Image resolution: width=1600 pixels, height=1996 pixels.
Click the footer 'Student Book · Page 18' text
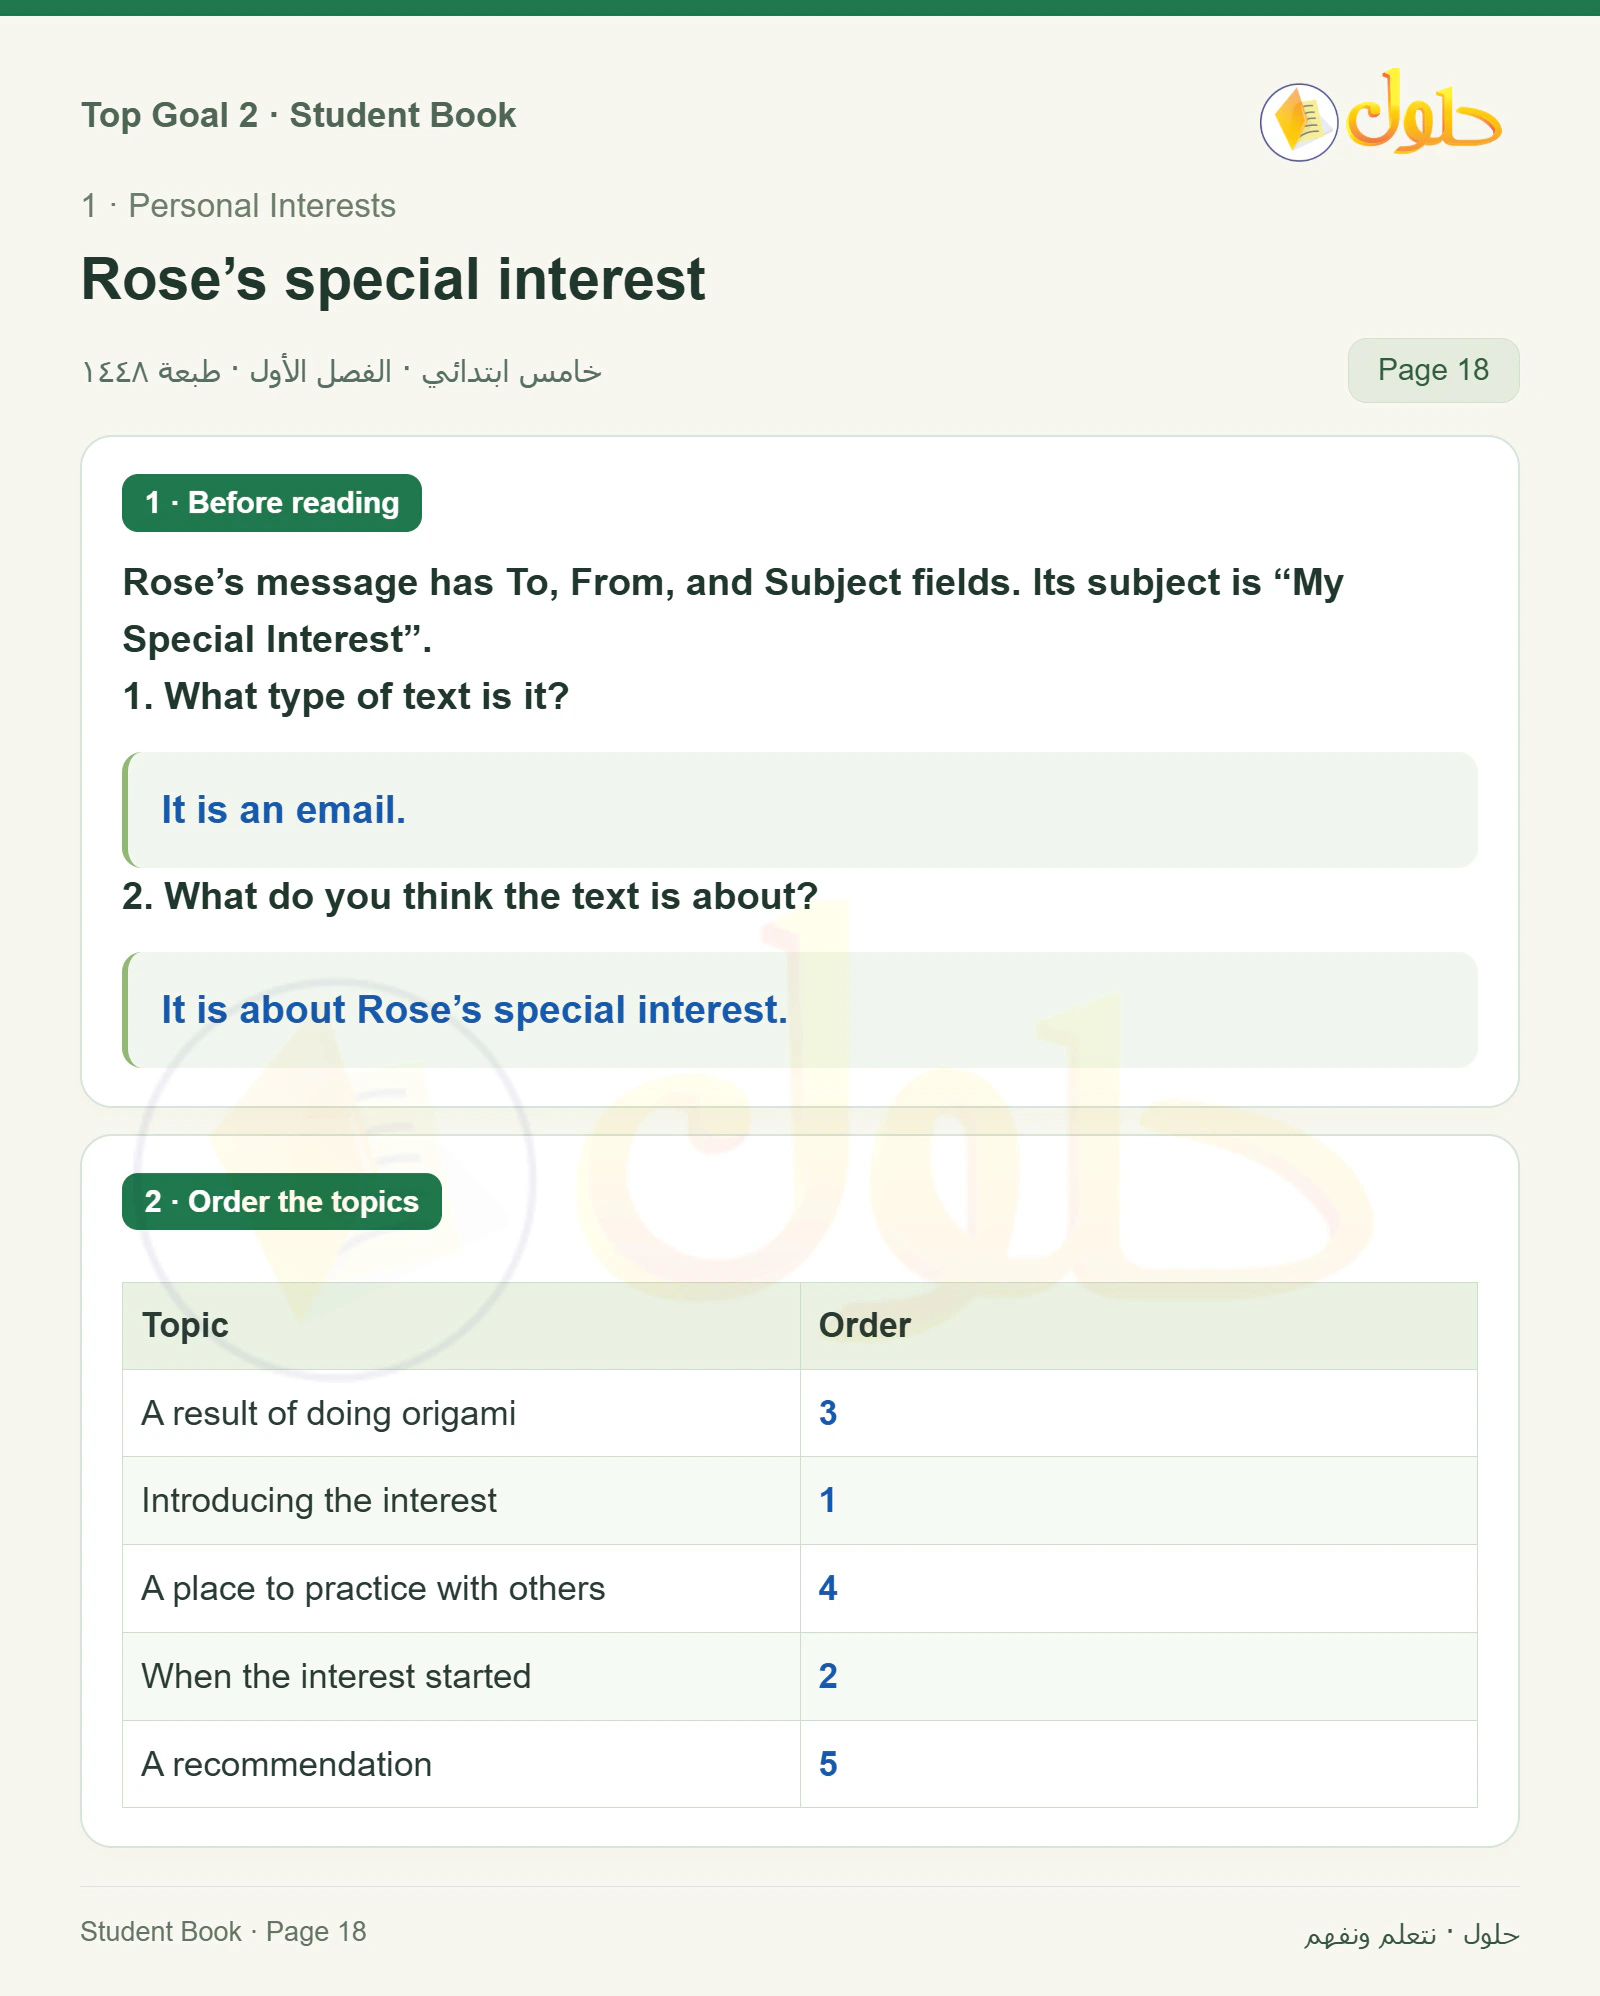[223, 1931]
